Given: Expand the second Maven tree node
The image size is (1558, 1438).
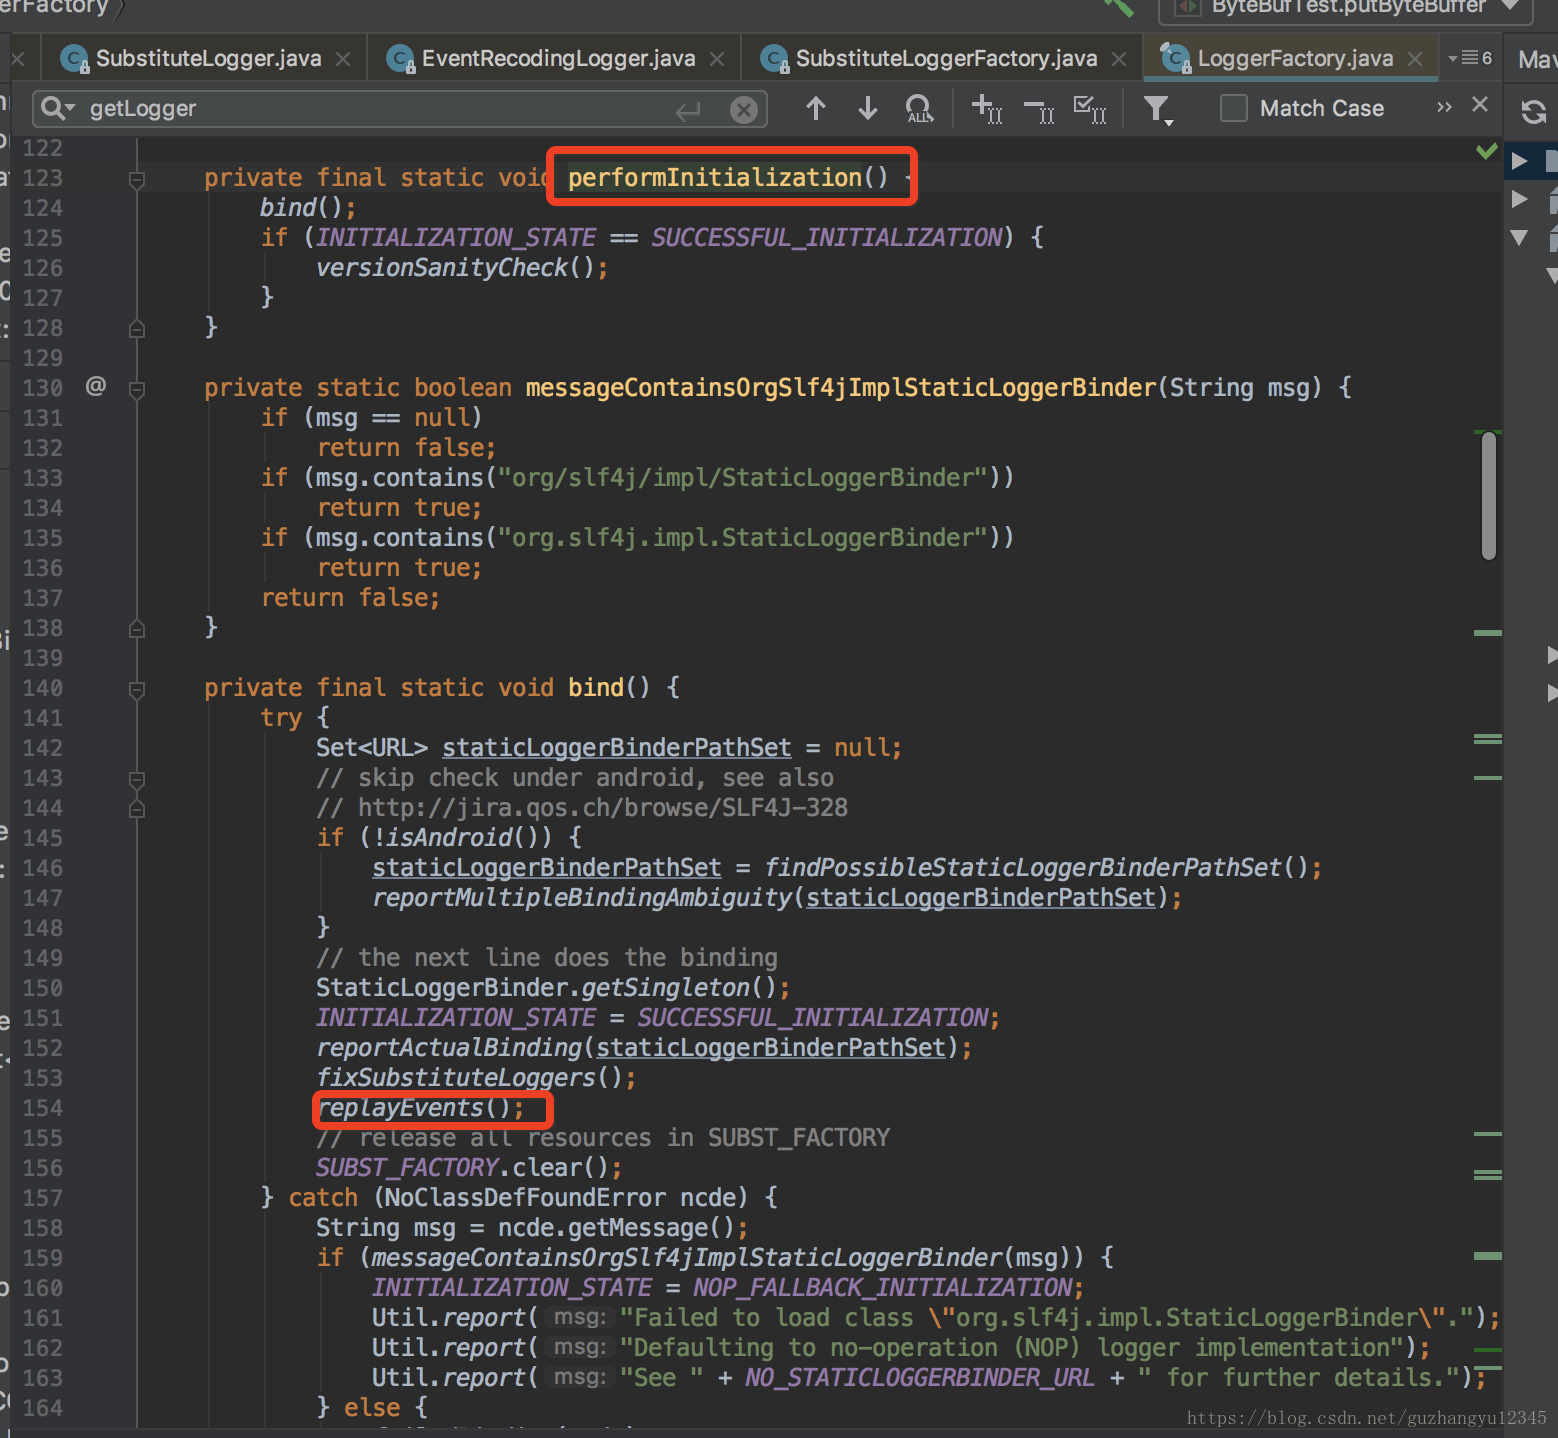Looking at the screenshot, I should click(1520, 199).
